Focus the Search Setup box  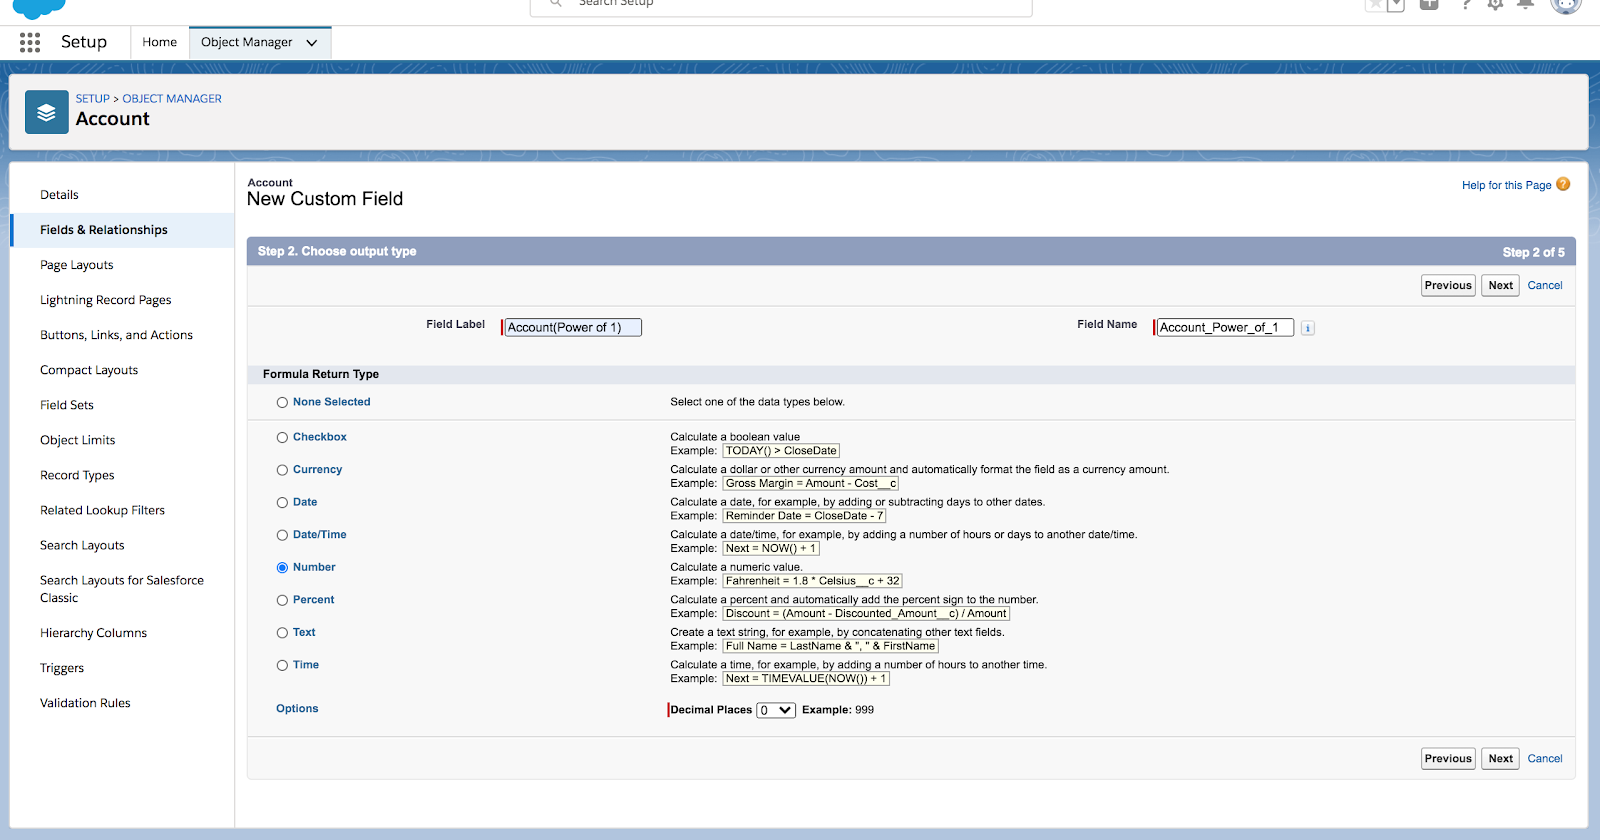coord(781,6)
